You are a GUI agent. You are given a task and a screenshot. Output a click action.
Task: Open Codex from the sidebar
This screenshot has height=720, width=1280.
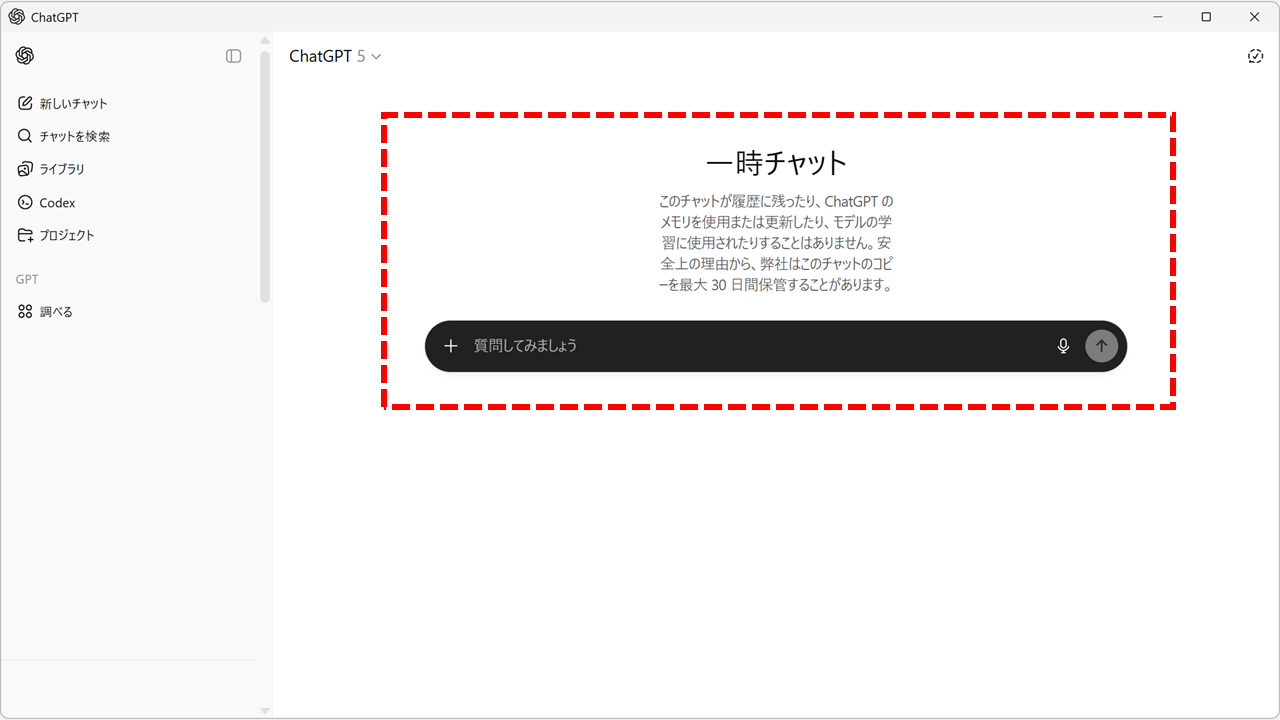[x=57, y=202]
